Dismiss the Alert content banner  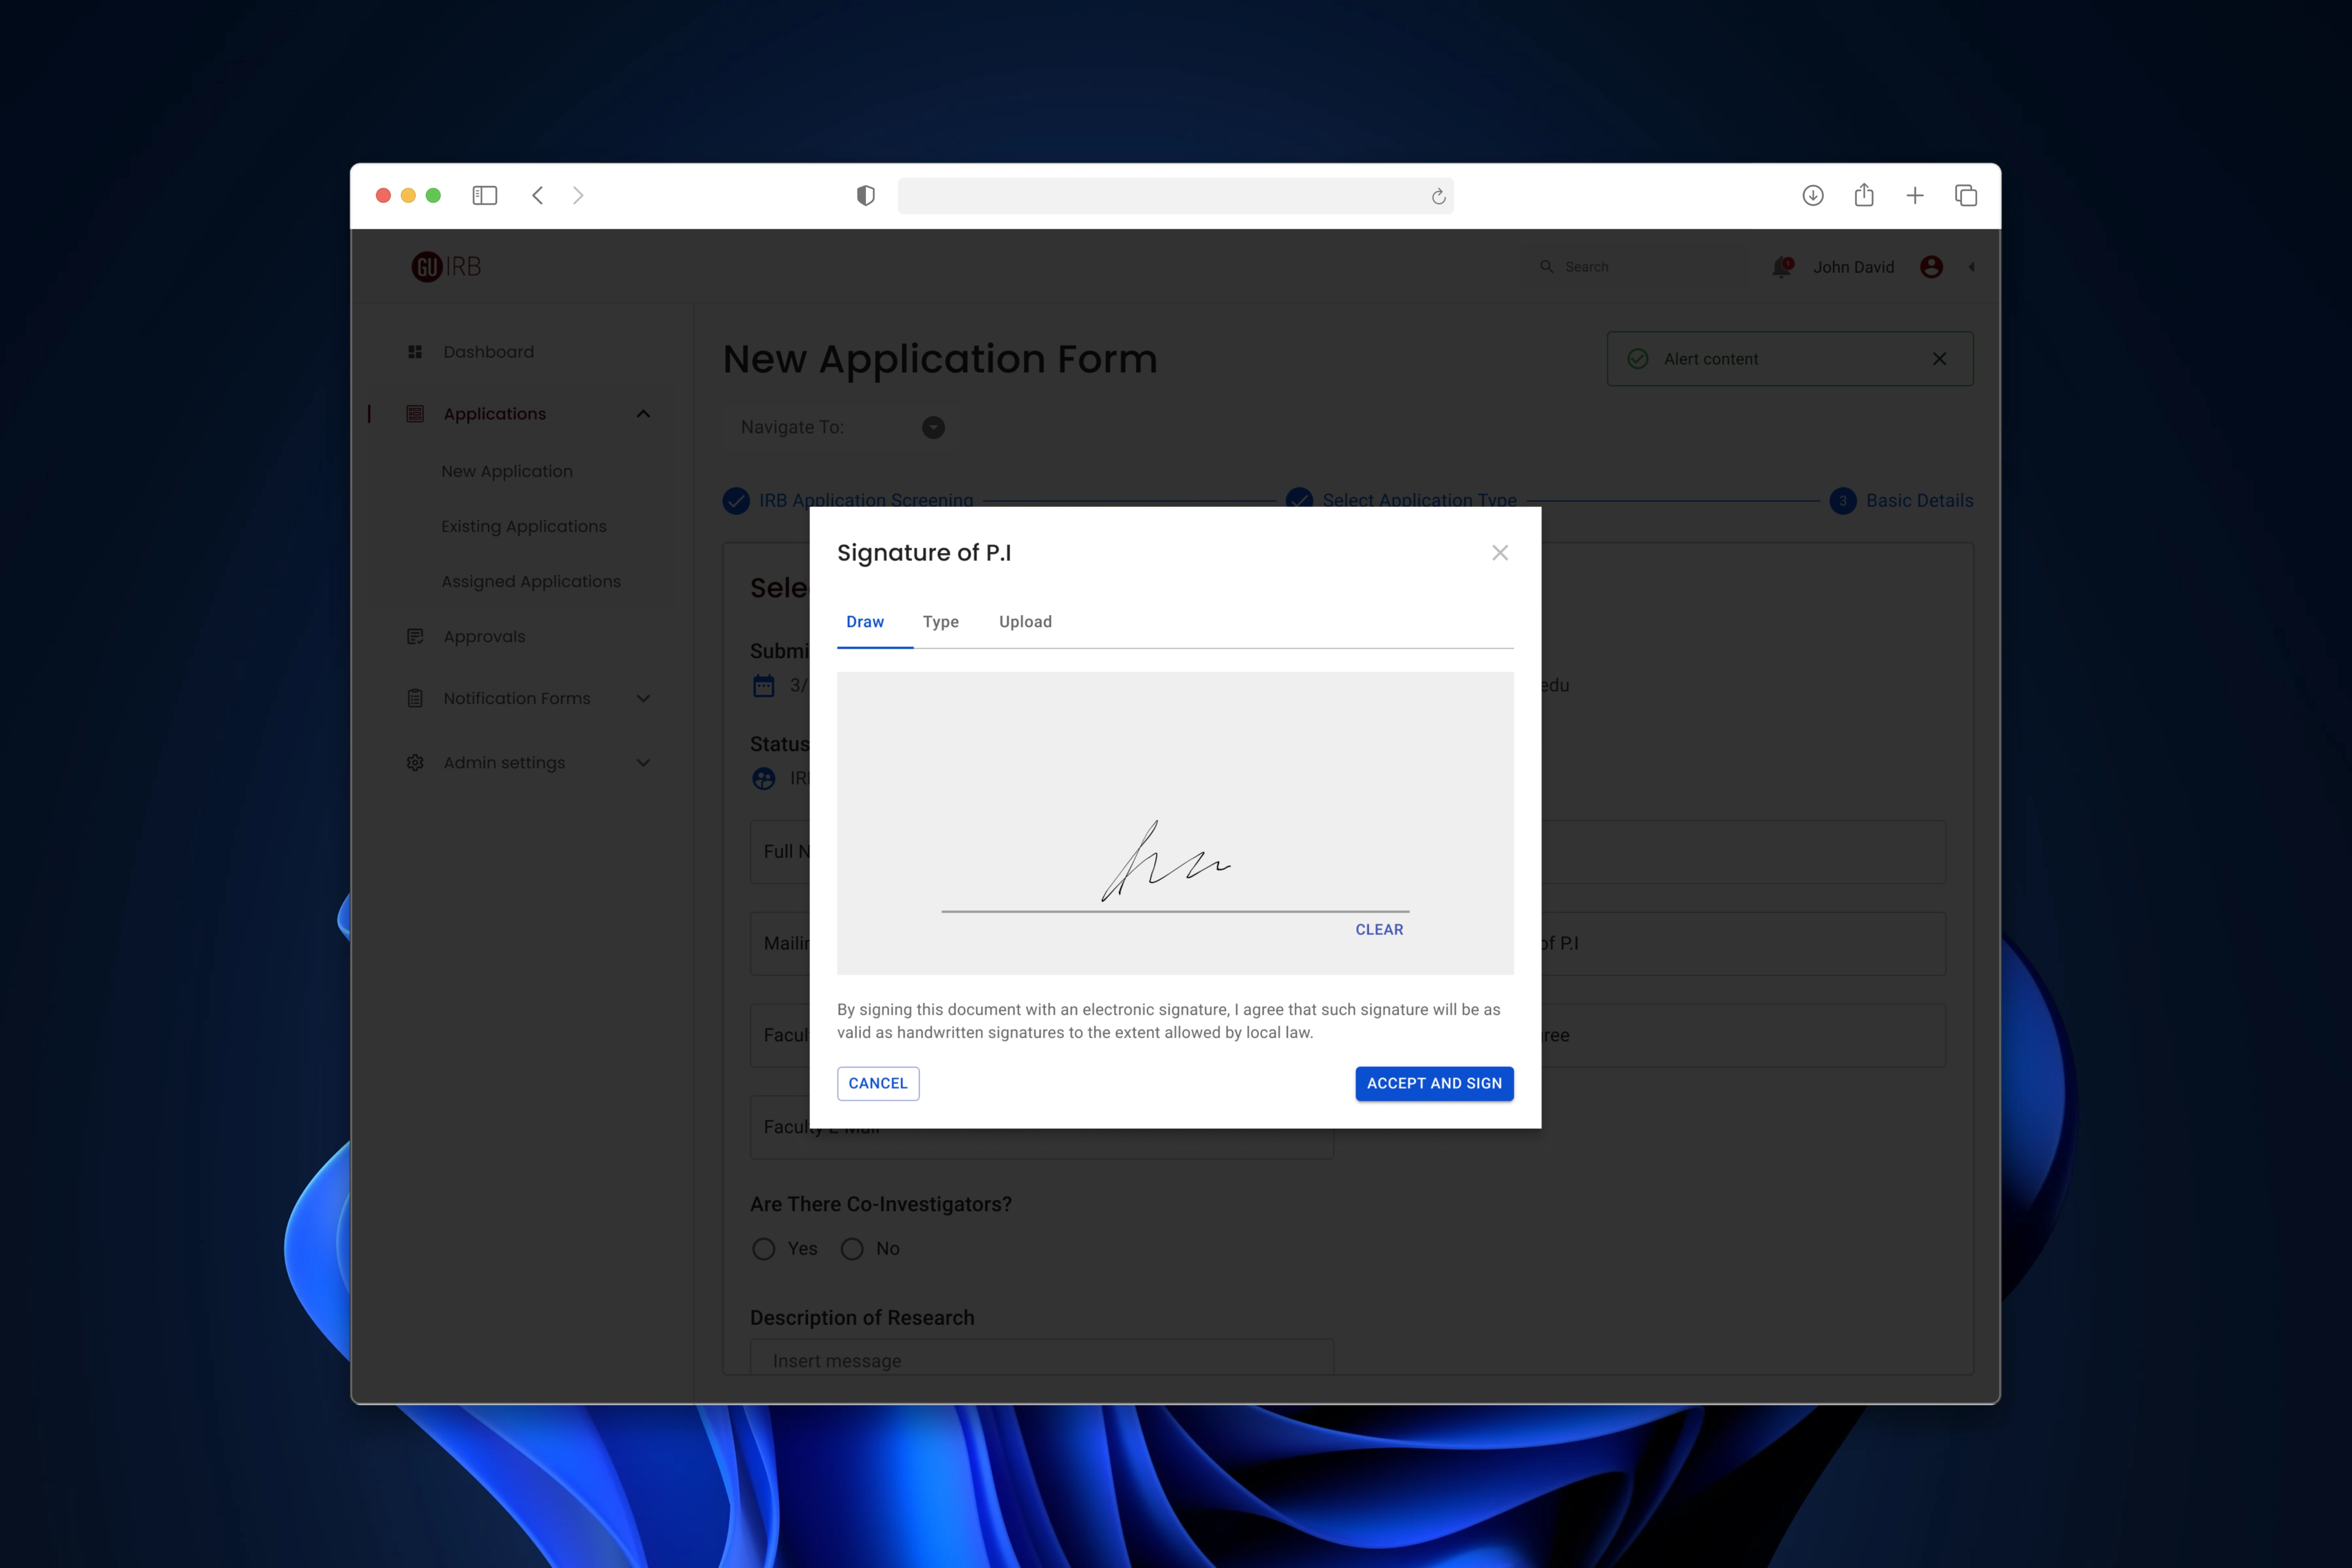click(x=1939, y=359)
